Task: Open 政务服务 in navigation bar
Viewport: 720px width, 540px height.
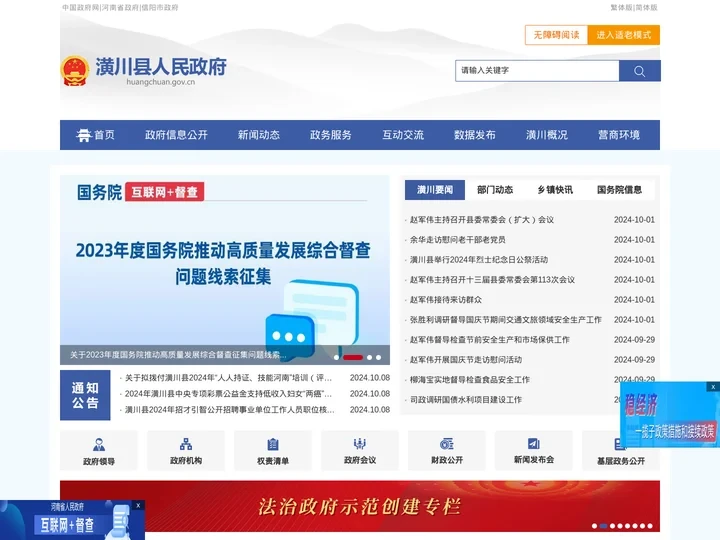Action: tap(331, 135)
